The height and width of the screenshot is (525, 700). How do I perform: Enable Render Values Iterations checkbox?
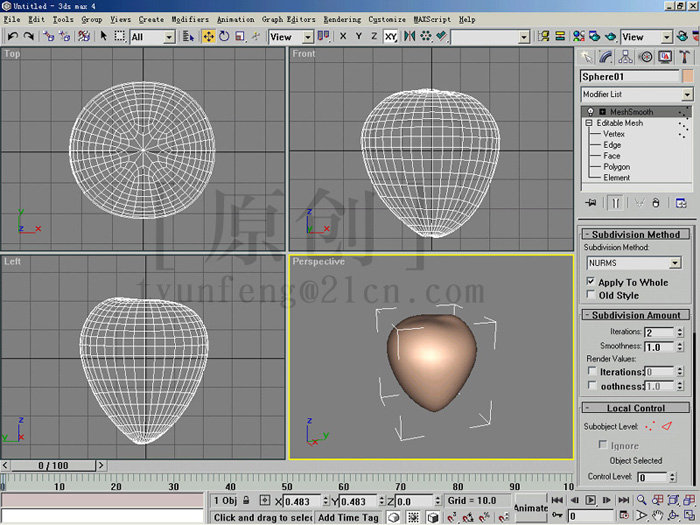(x=592, y=371)
